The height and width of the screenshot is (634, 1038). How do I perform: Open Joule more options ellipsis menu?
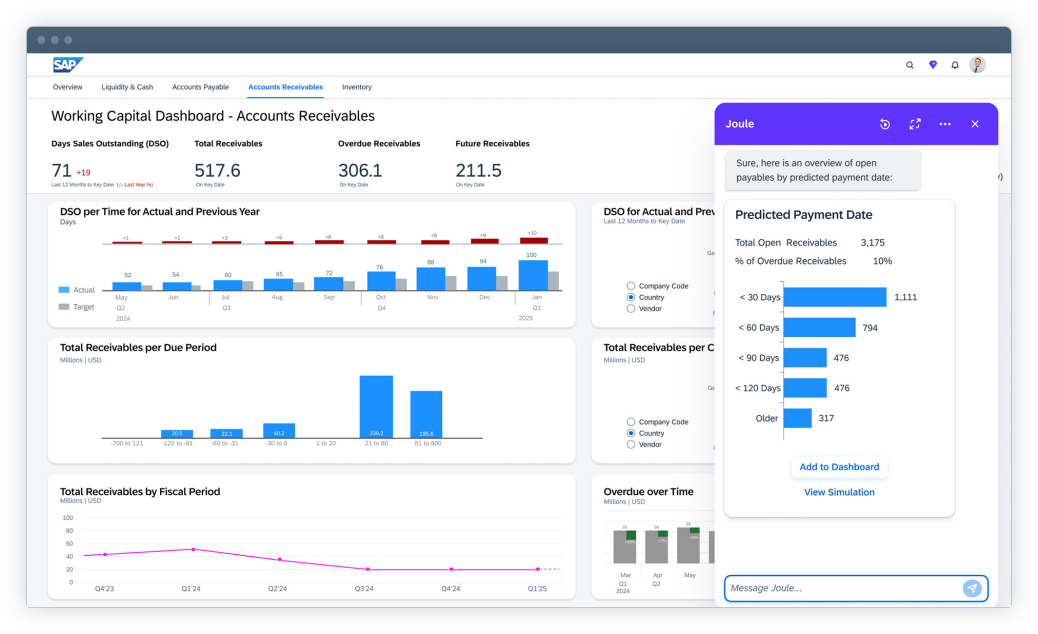pyautogui.click(x=945, y=124)
